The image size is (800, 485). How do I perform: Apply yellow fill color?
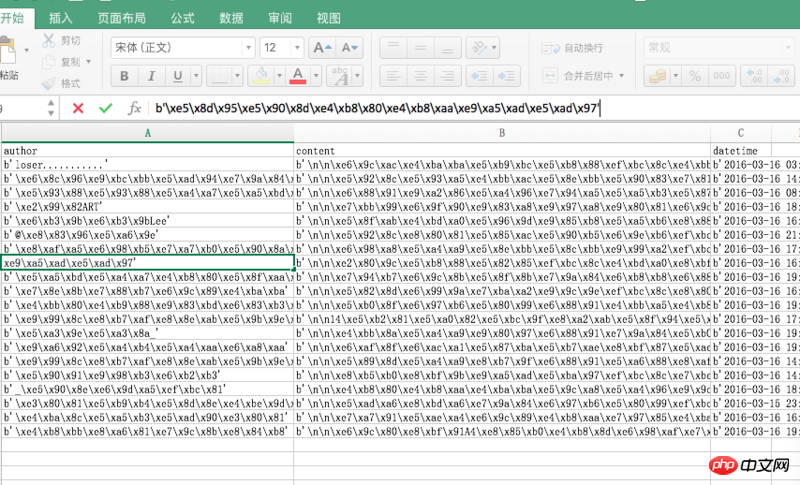[261, 76]
